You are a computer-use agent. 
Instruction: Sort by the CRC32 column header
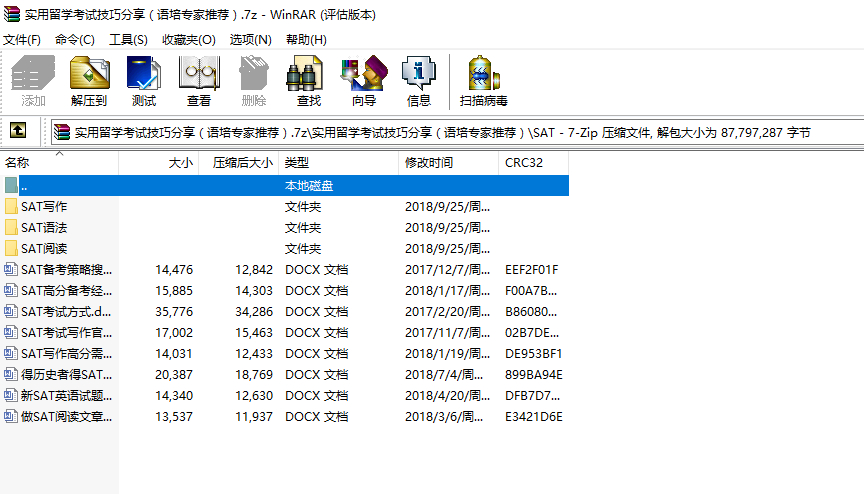click(x=533, y=162)
